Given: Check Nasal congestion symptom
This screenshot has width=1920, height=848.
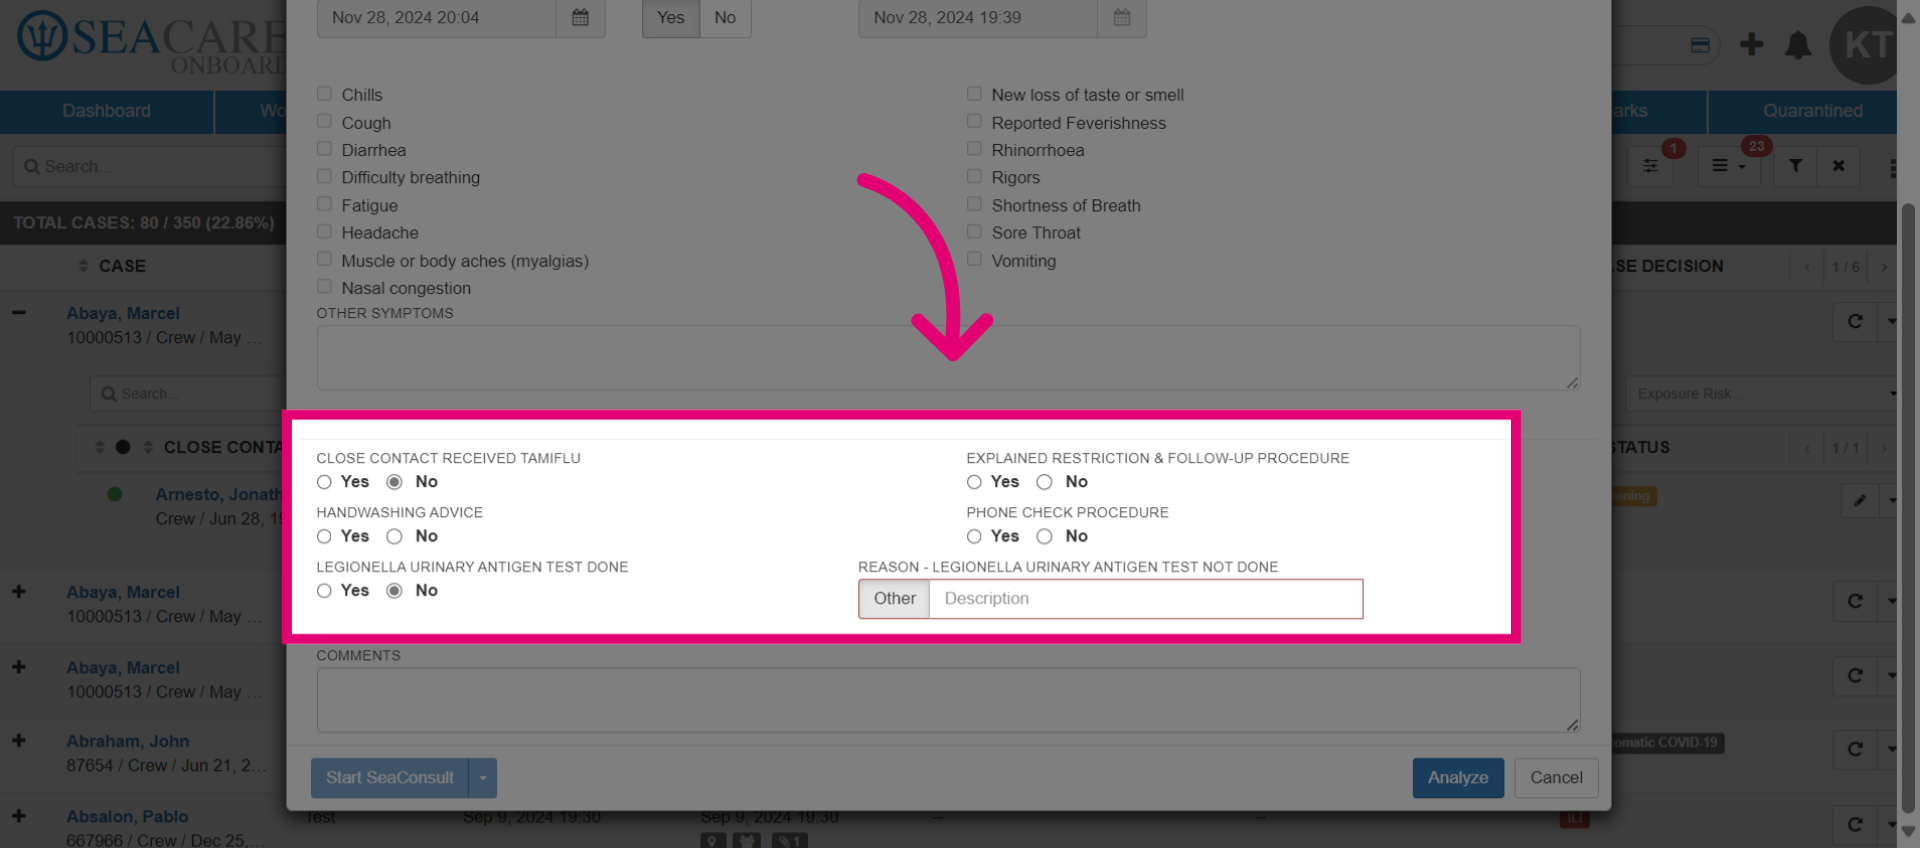Looking at the screenshot, I should pyautogui.click(x=324, y=287).
